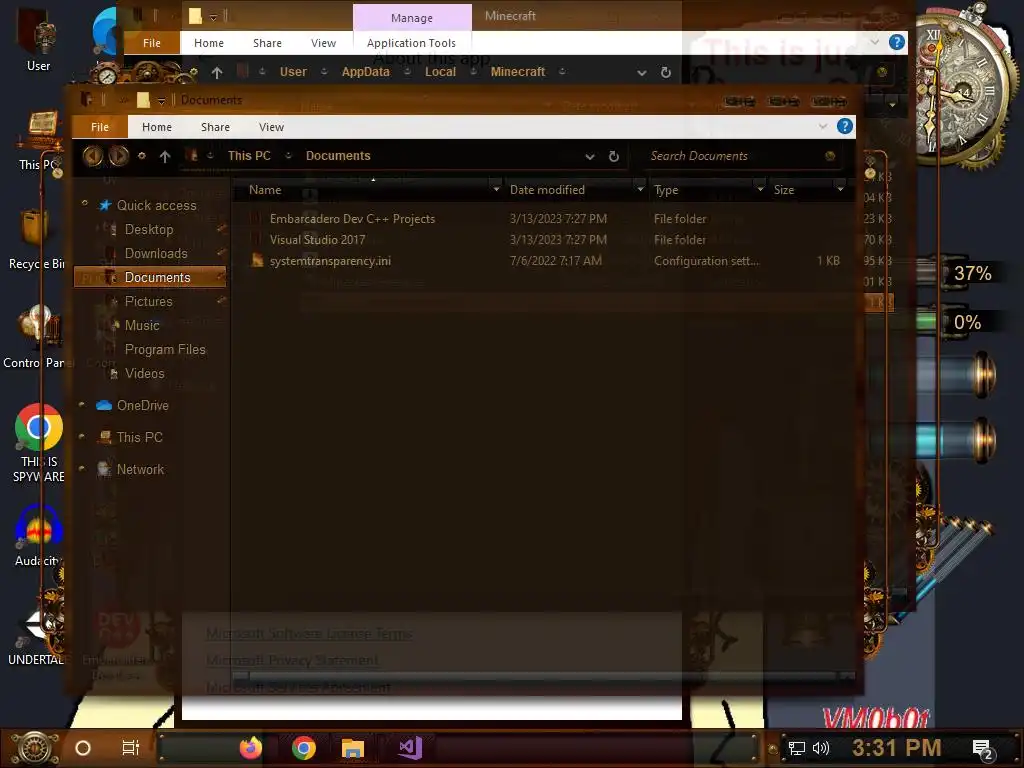This screenshot has width=1024, height=768.
Task: Select Pictures in the navigation pane
Action: (149, 301)
